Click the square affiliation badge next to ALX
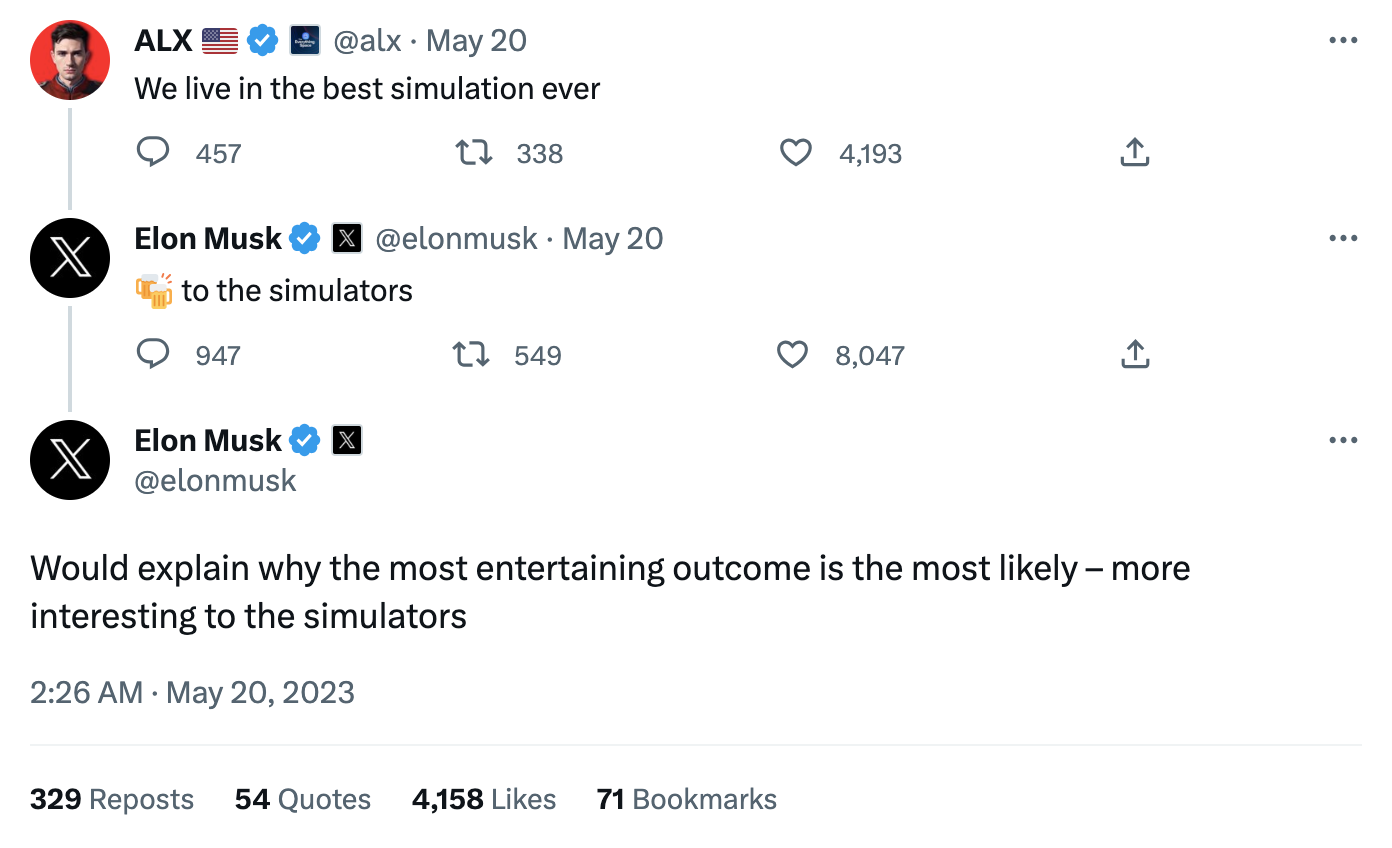Image resolution: width=1392 pixels, height=848 pixels. 303,40
